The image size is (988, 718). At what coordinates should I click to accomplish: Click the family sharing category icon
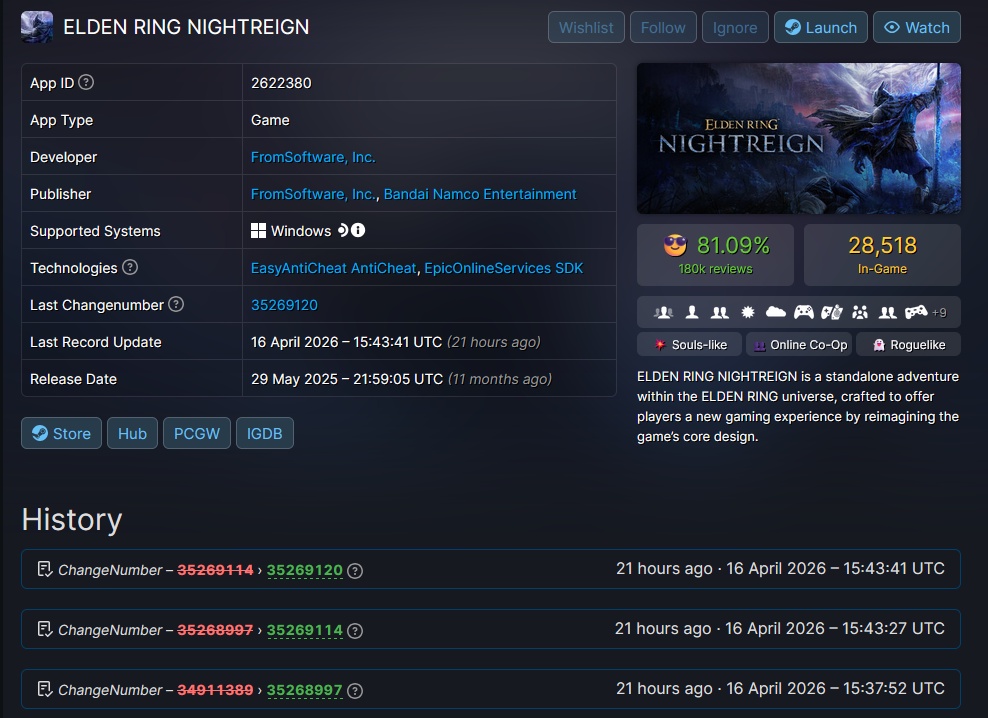(x=859, y=312)
